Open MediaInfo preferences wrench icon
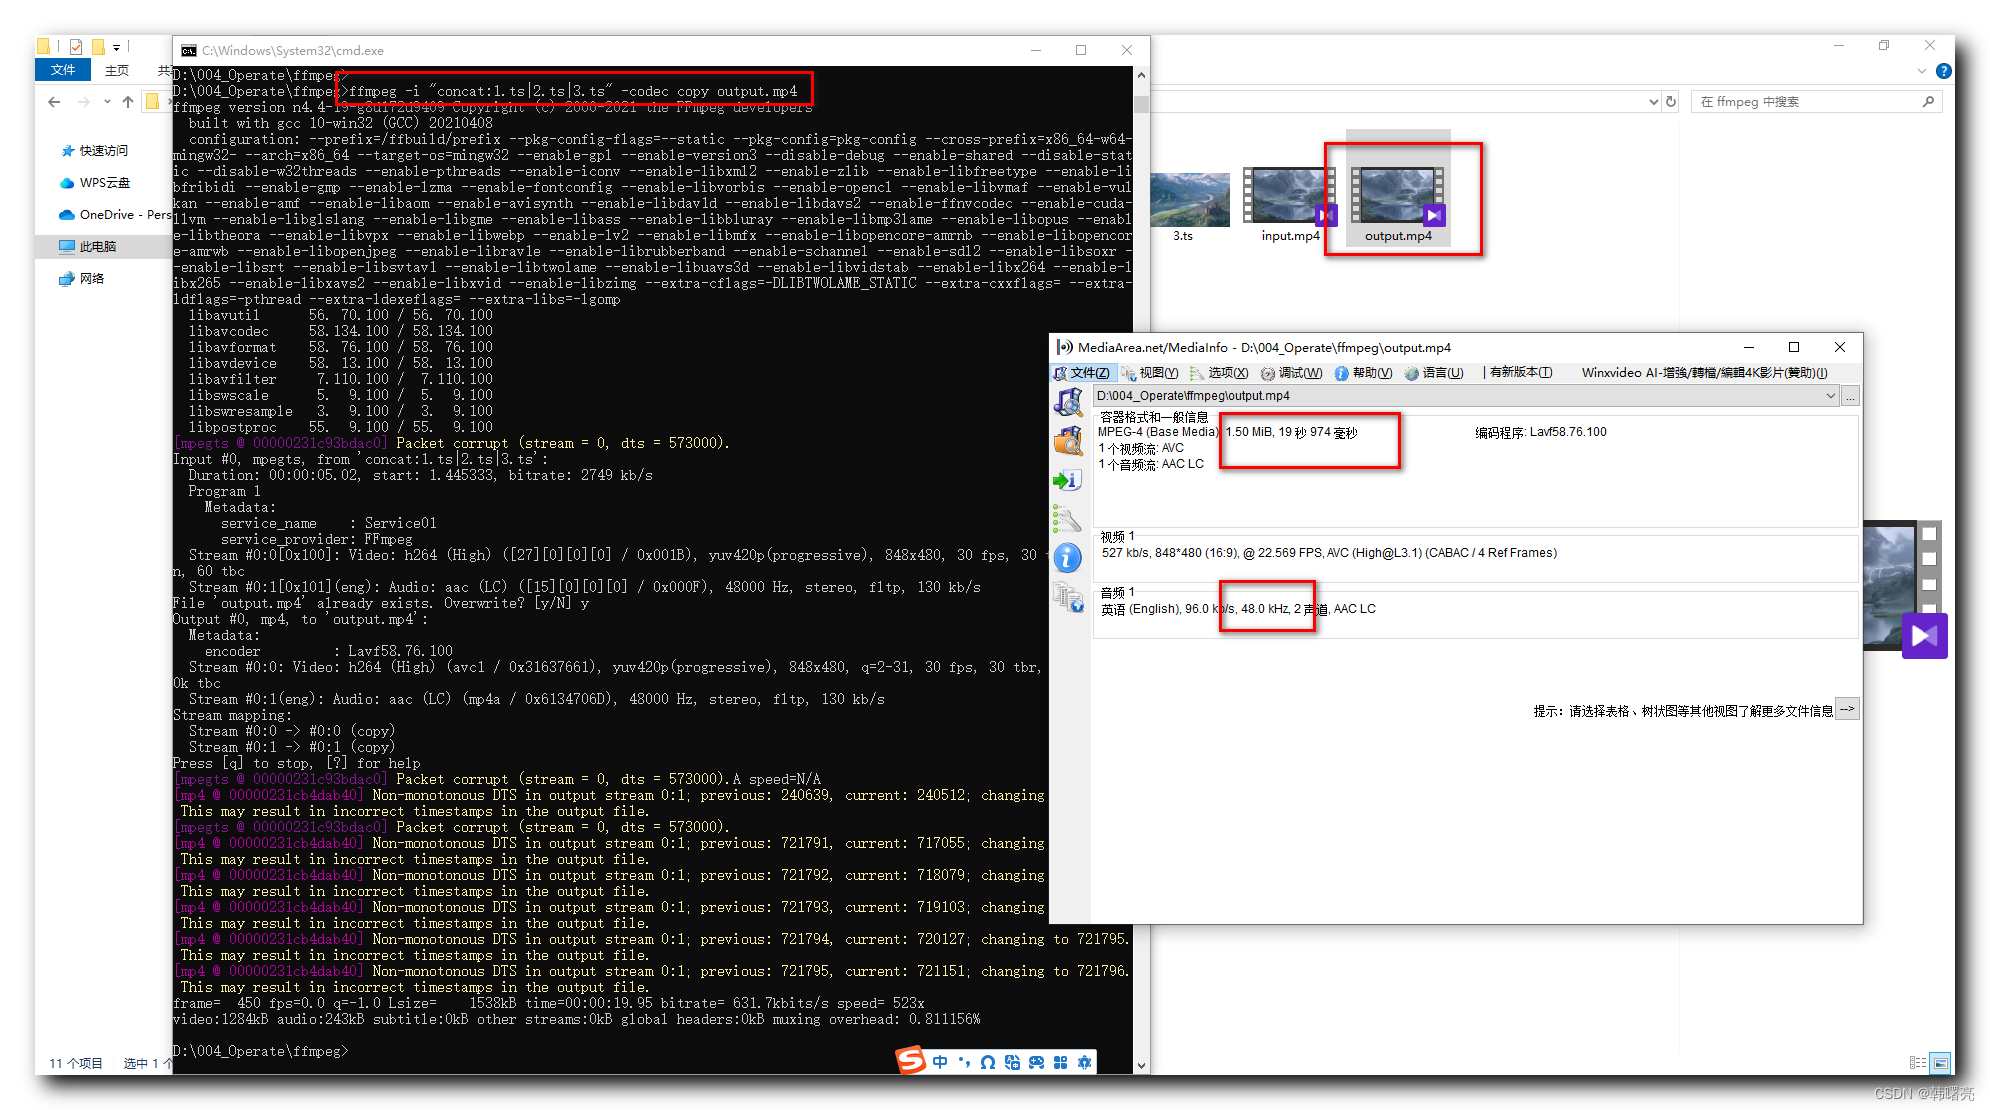Screen dimensions: 1990x1110 point(1068,519)
